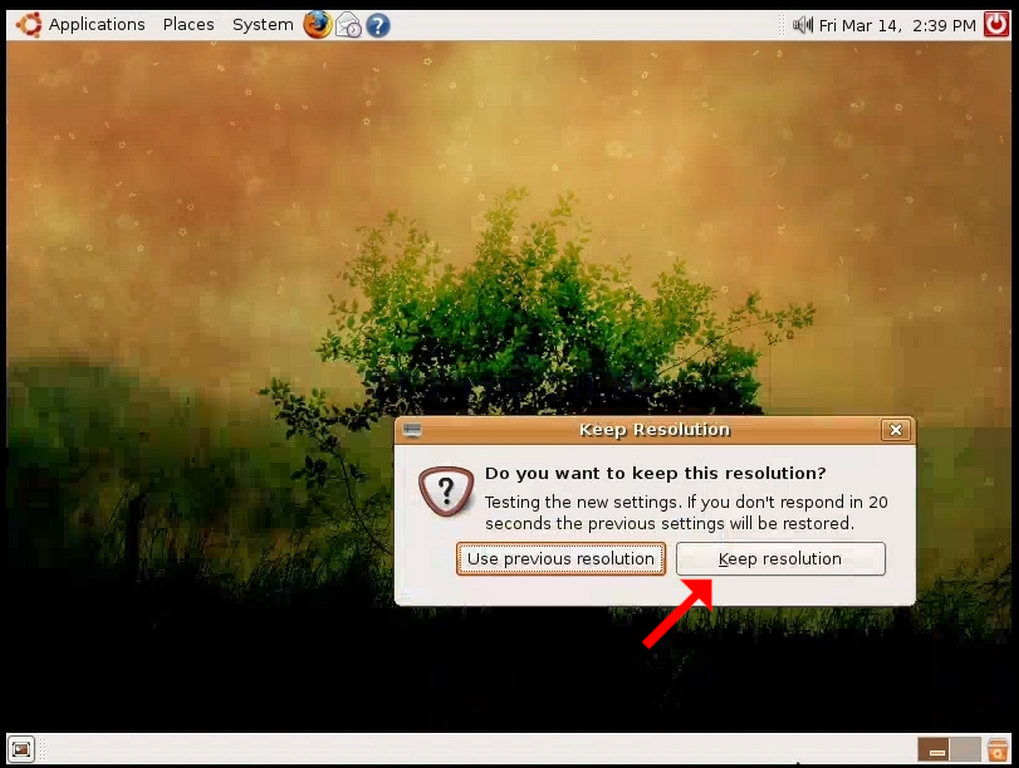The width and height of the screenshot is (1019, 768).
Task: Open the Places menu
Action: [188, 25]
